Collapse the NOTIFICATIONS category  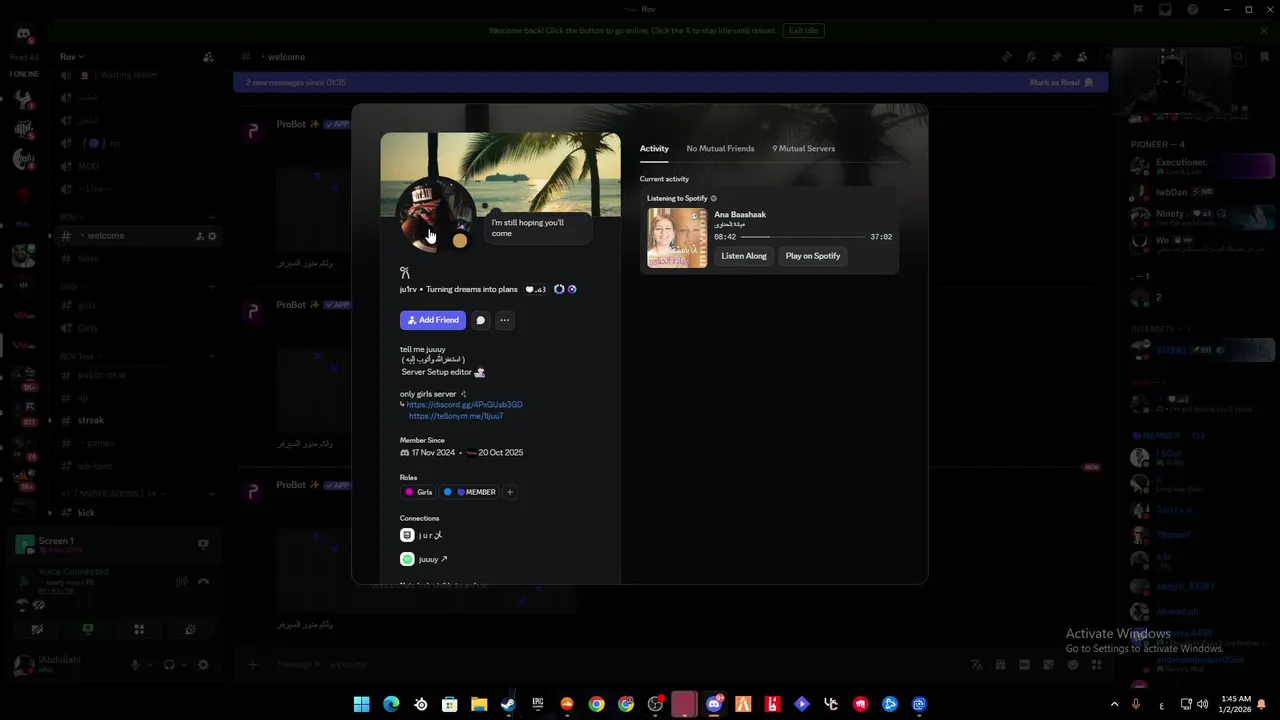110,494
